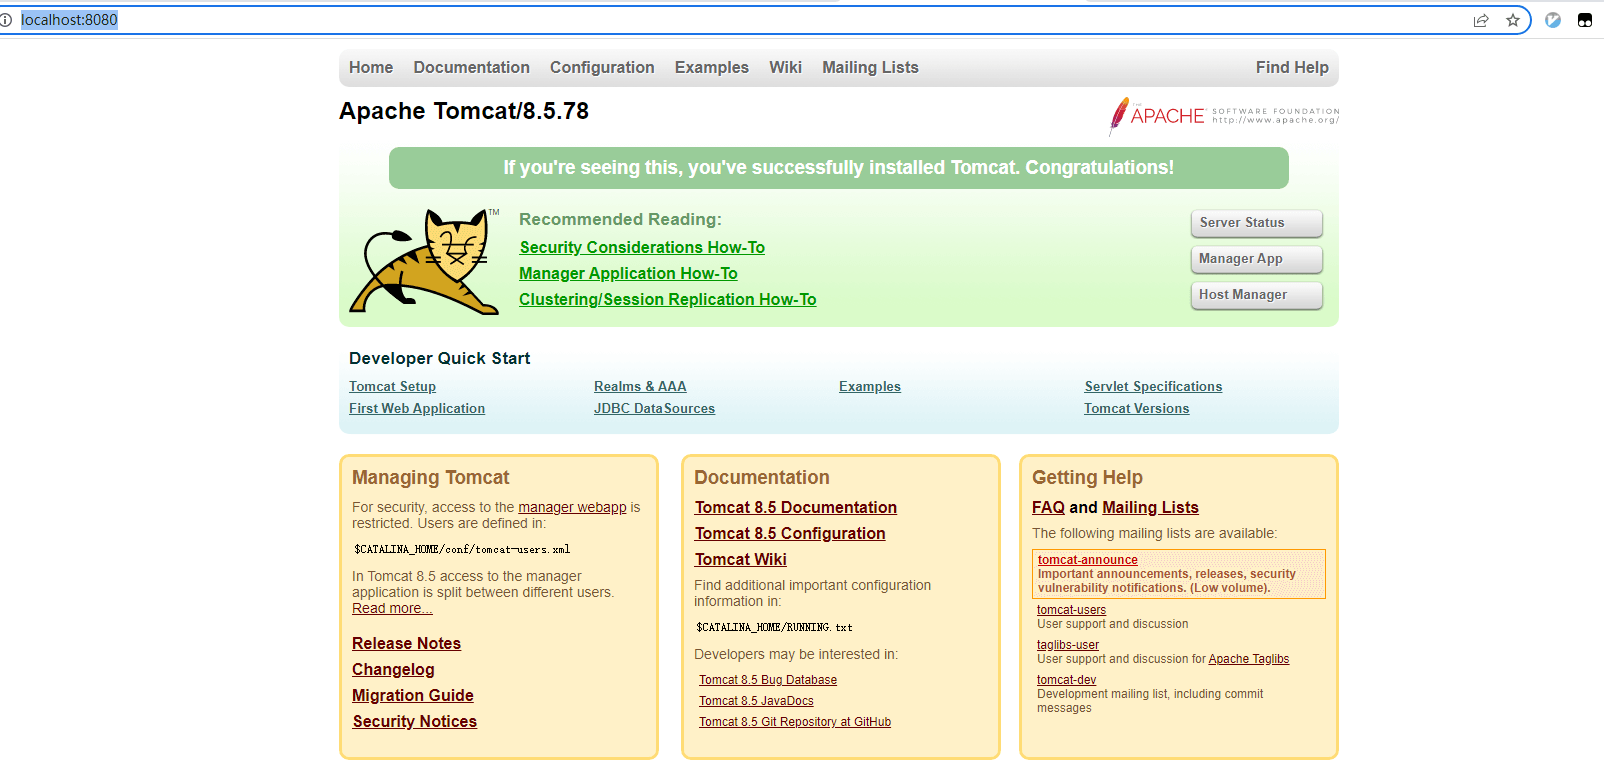Image resolution: width=1604 pixels, height=779 pixels.
Task: Open Tomcat 8.5 Git Repository at GitHub
Action: tap(795, 722)
